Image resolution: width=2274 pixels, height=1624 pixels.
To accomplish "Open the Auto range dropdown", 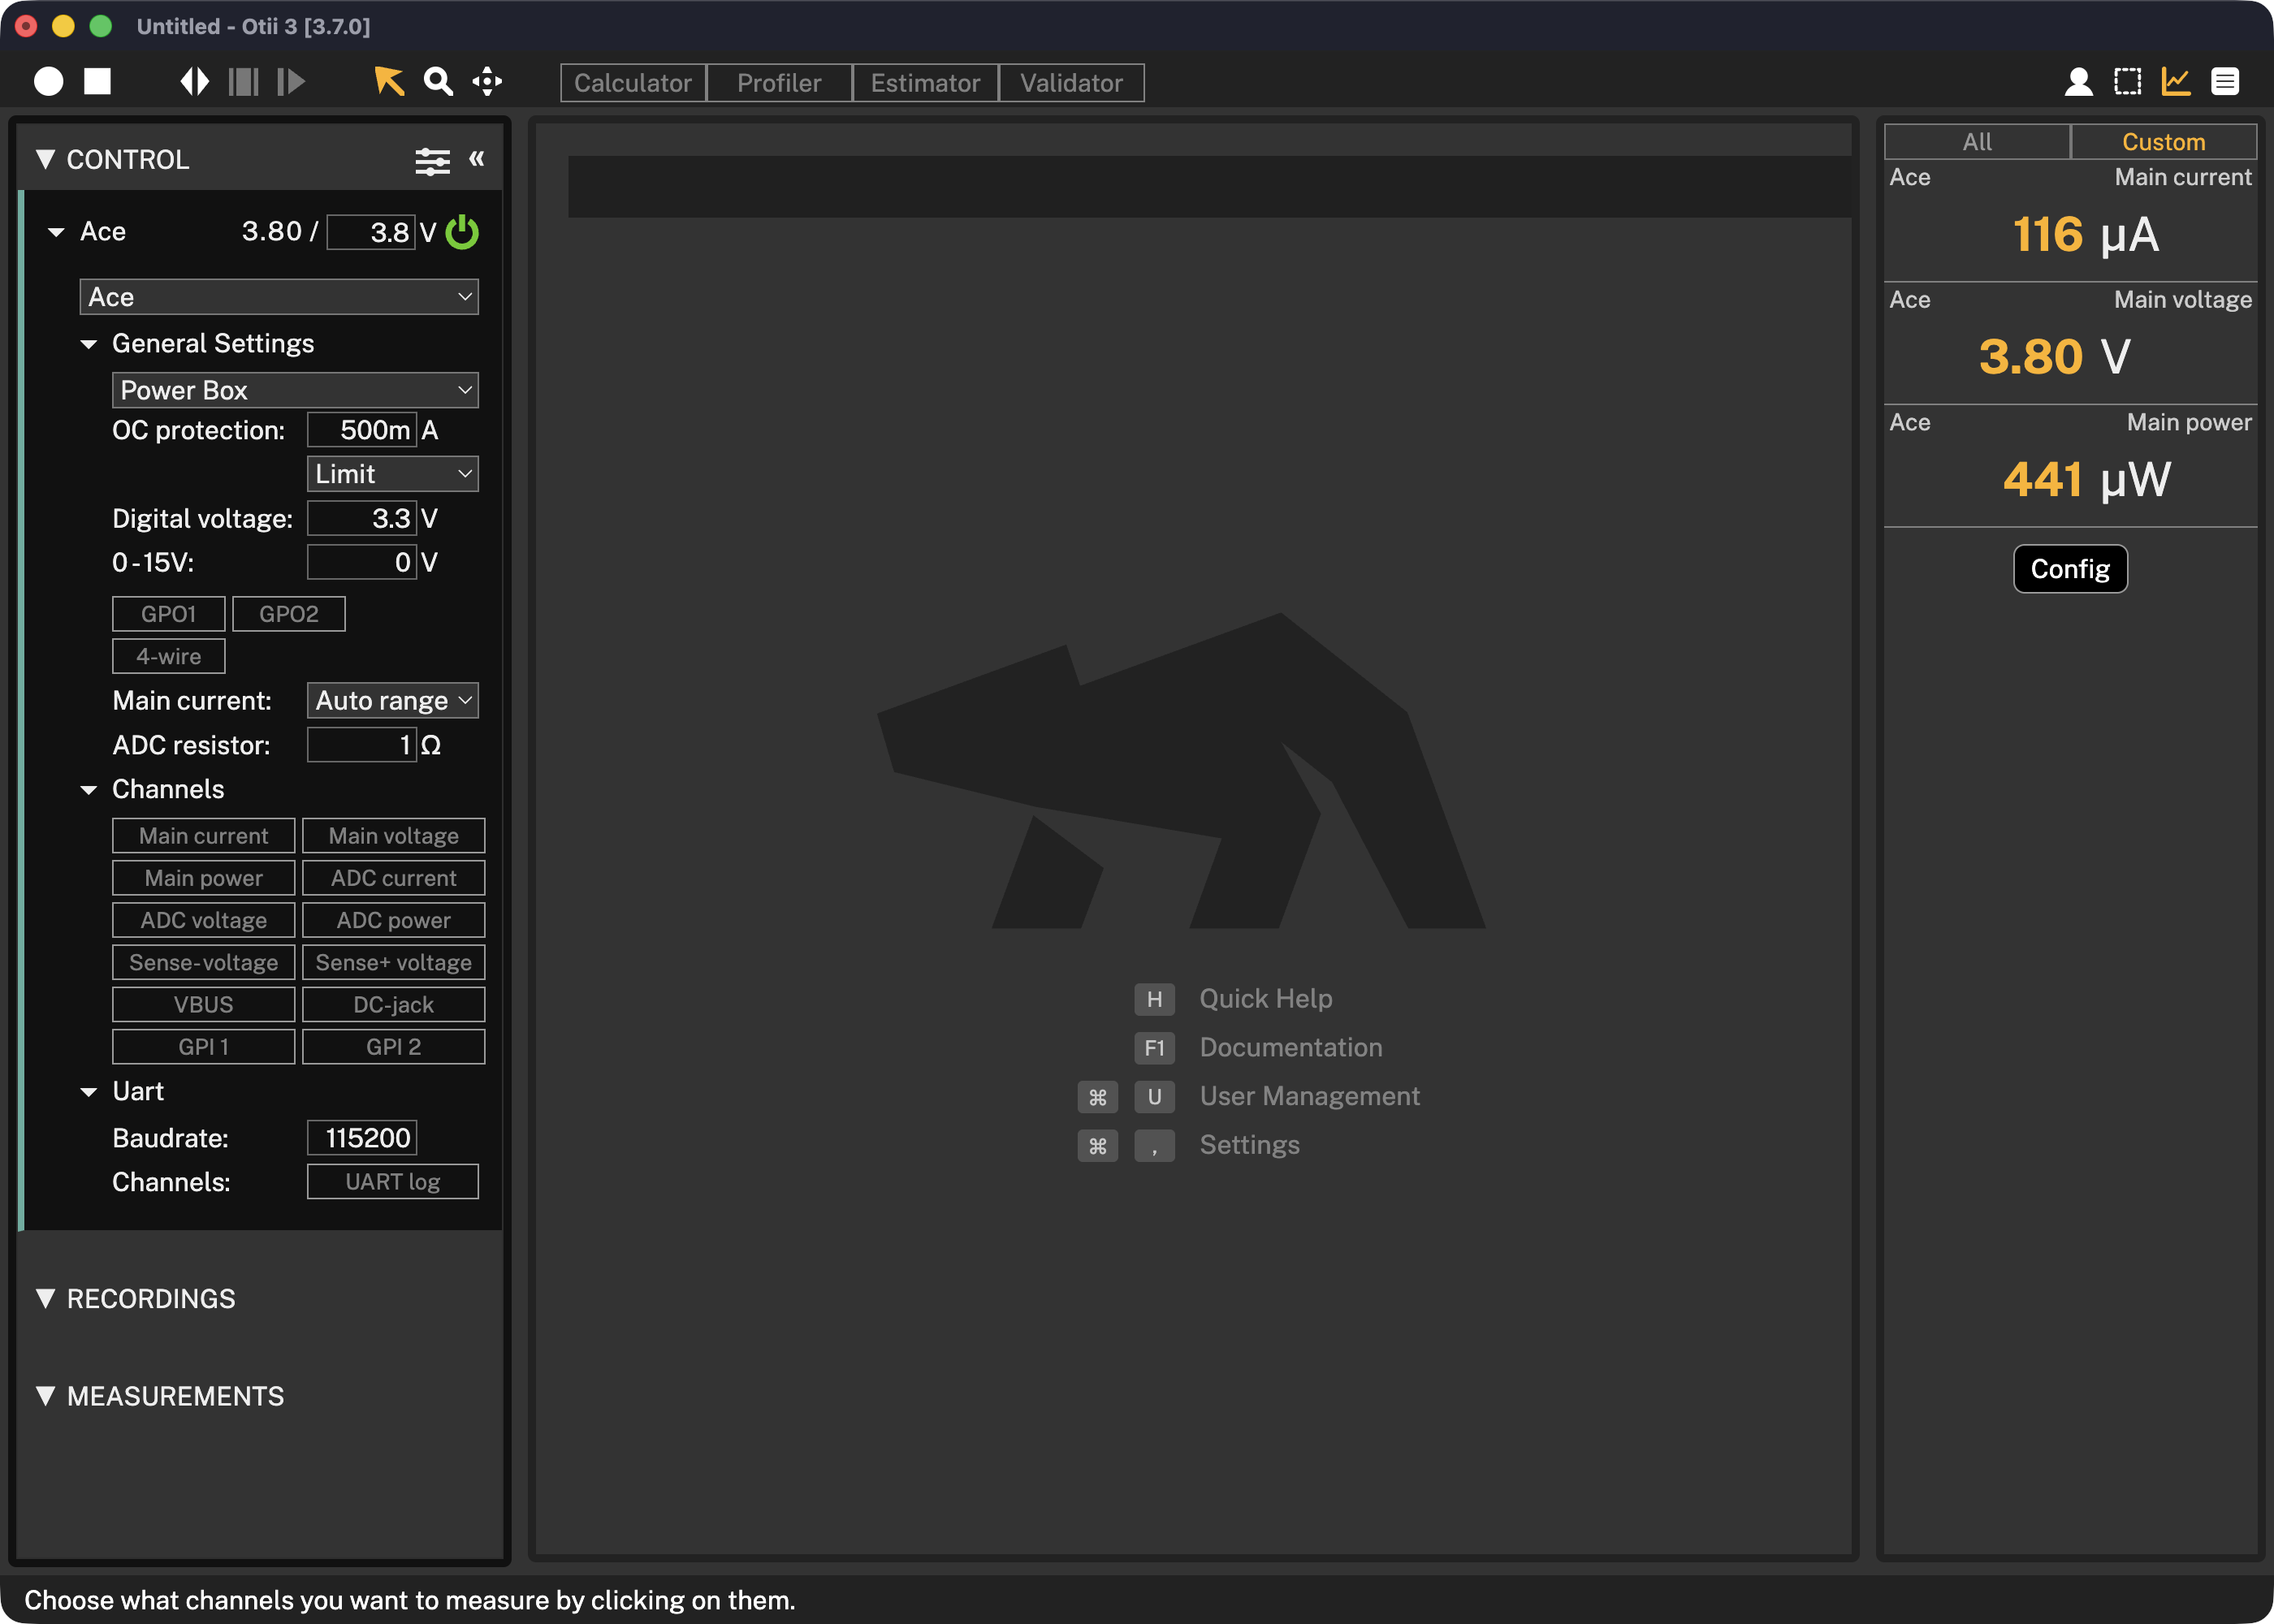I will [x=393, y=701].
